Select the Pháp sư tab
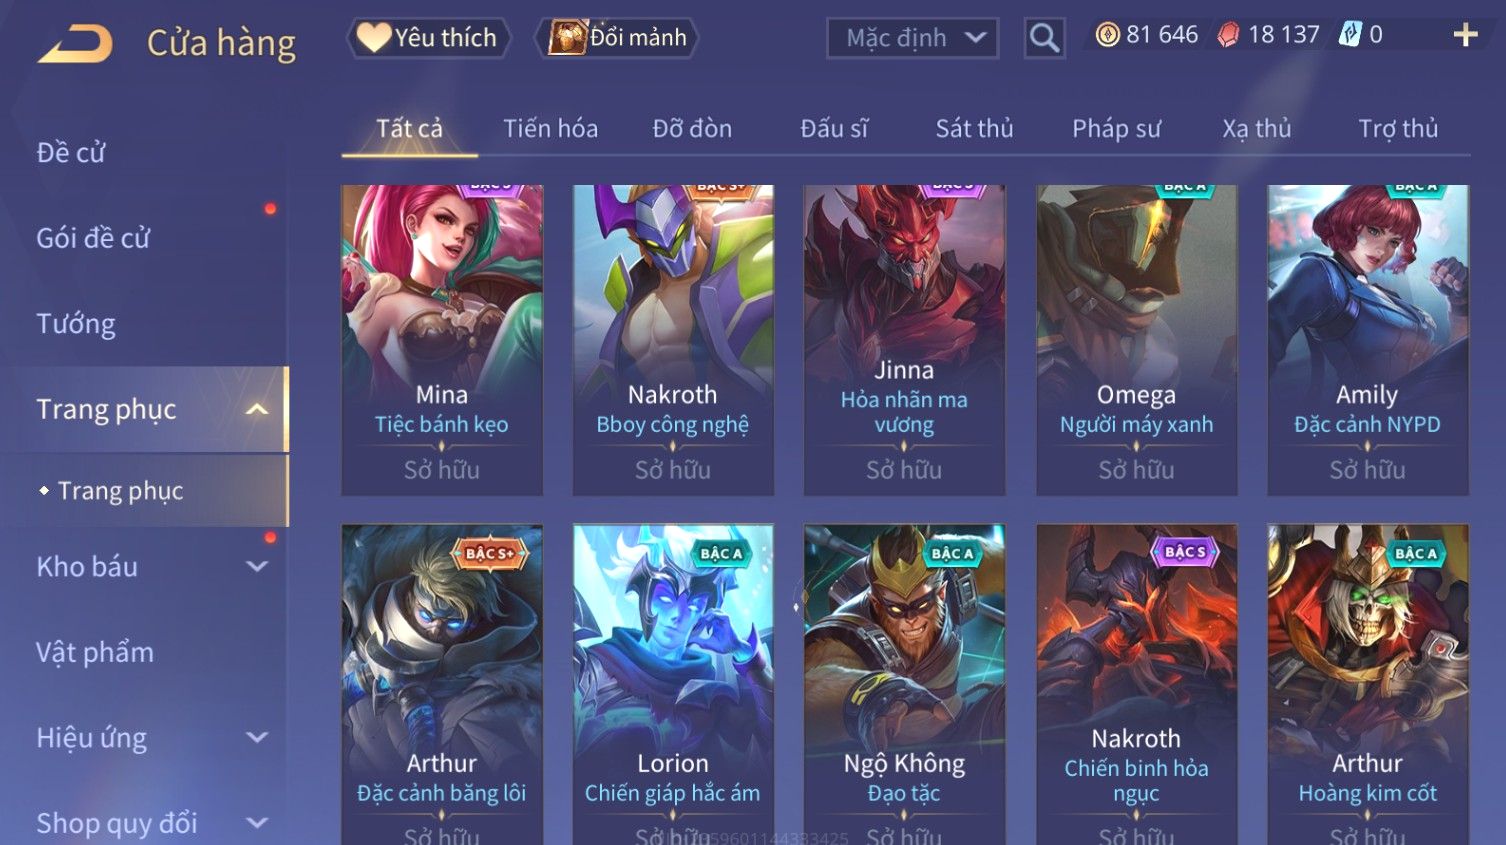 1116,129
